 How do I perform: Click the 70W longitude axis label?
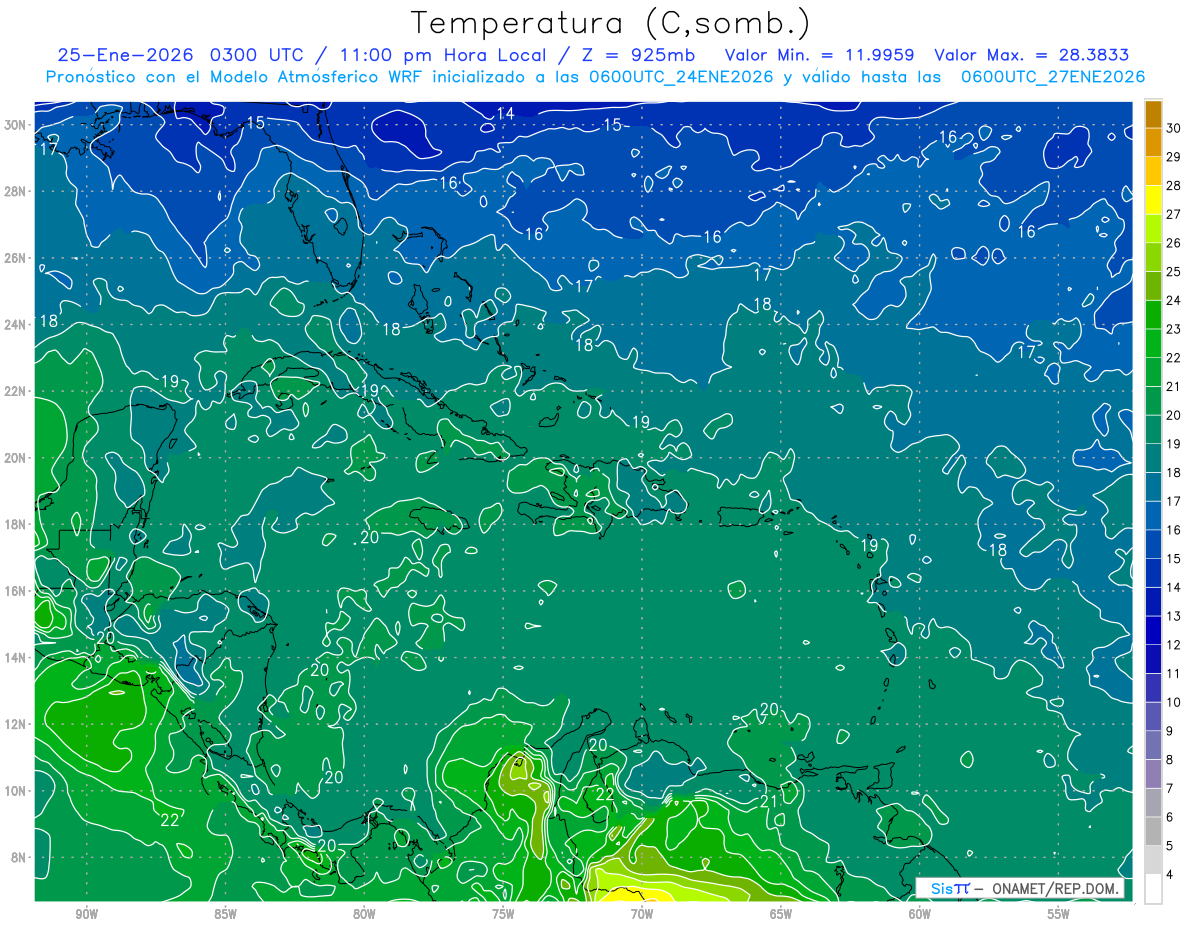642,914
